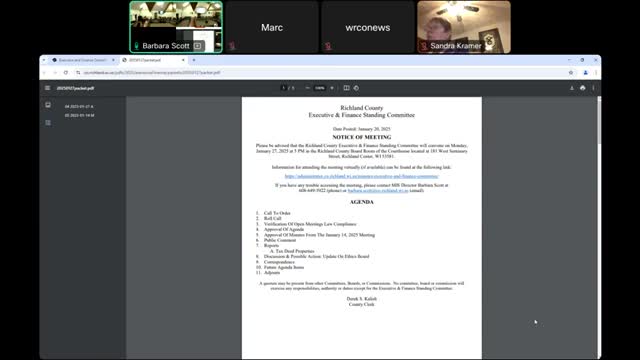Download the PDF packet file
The height and width of the screenshot is (360, 640).
[571, 88]
